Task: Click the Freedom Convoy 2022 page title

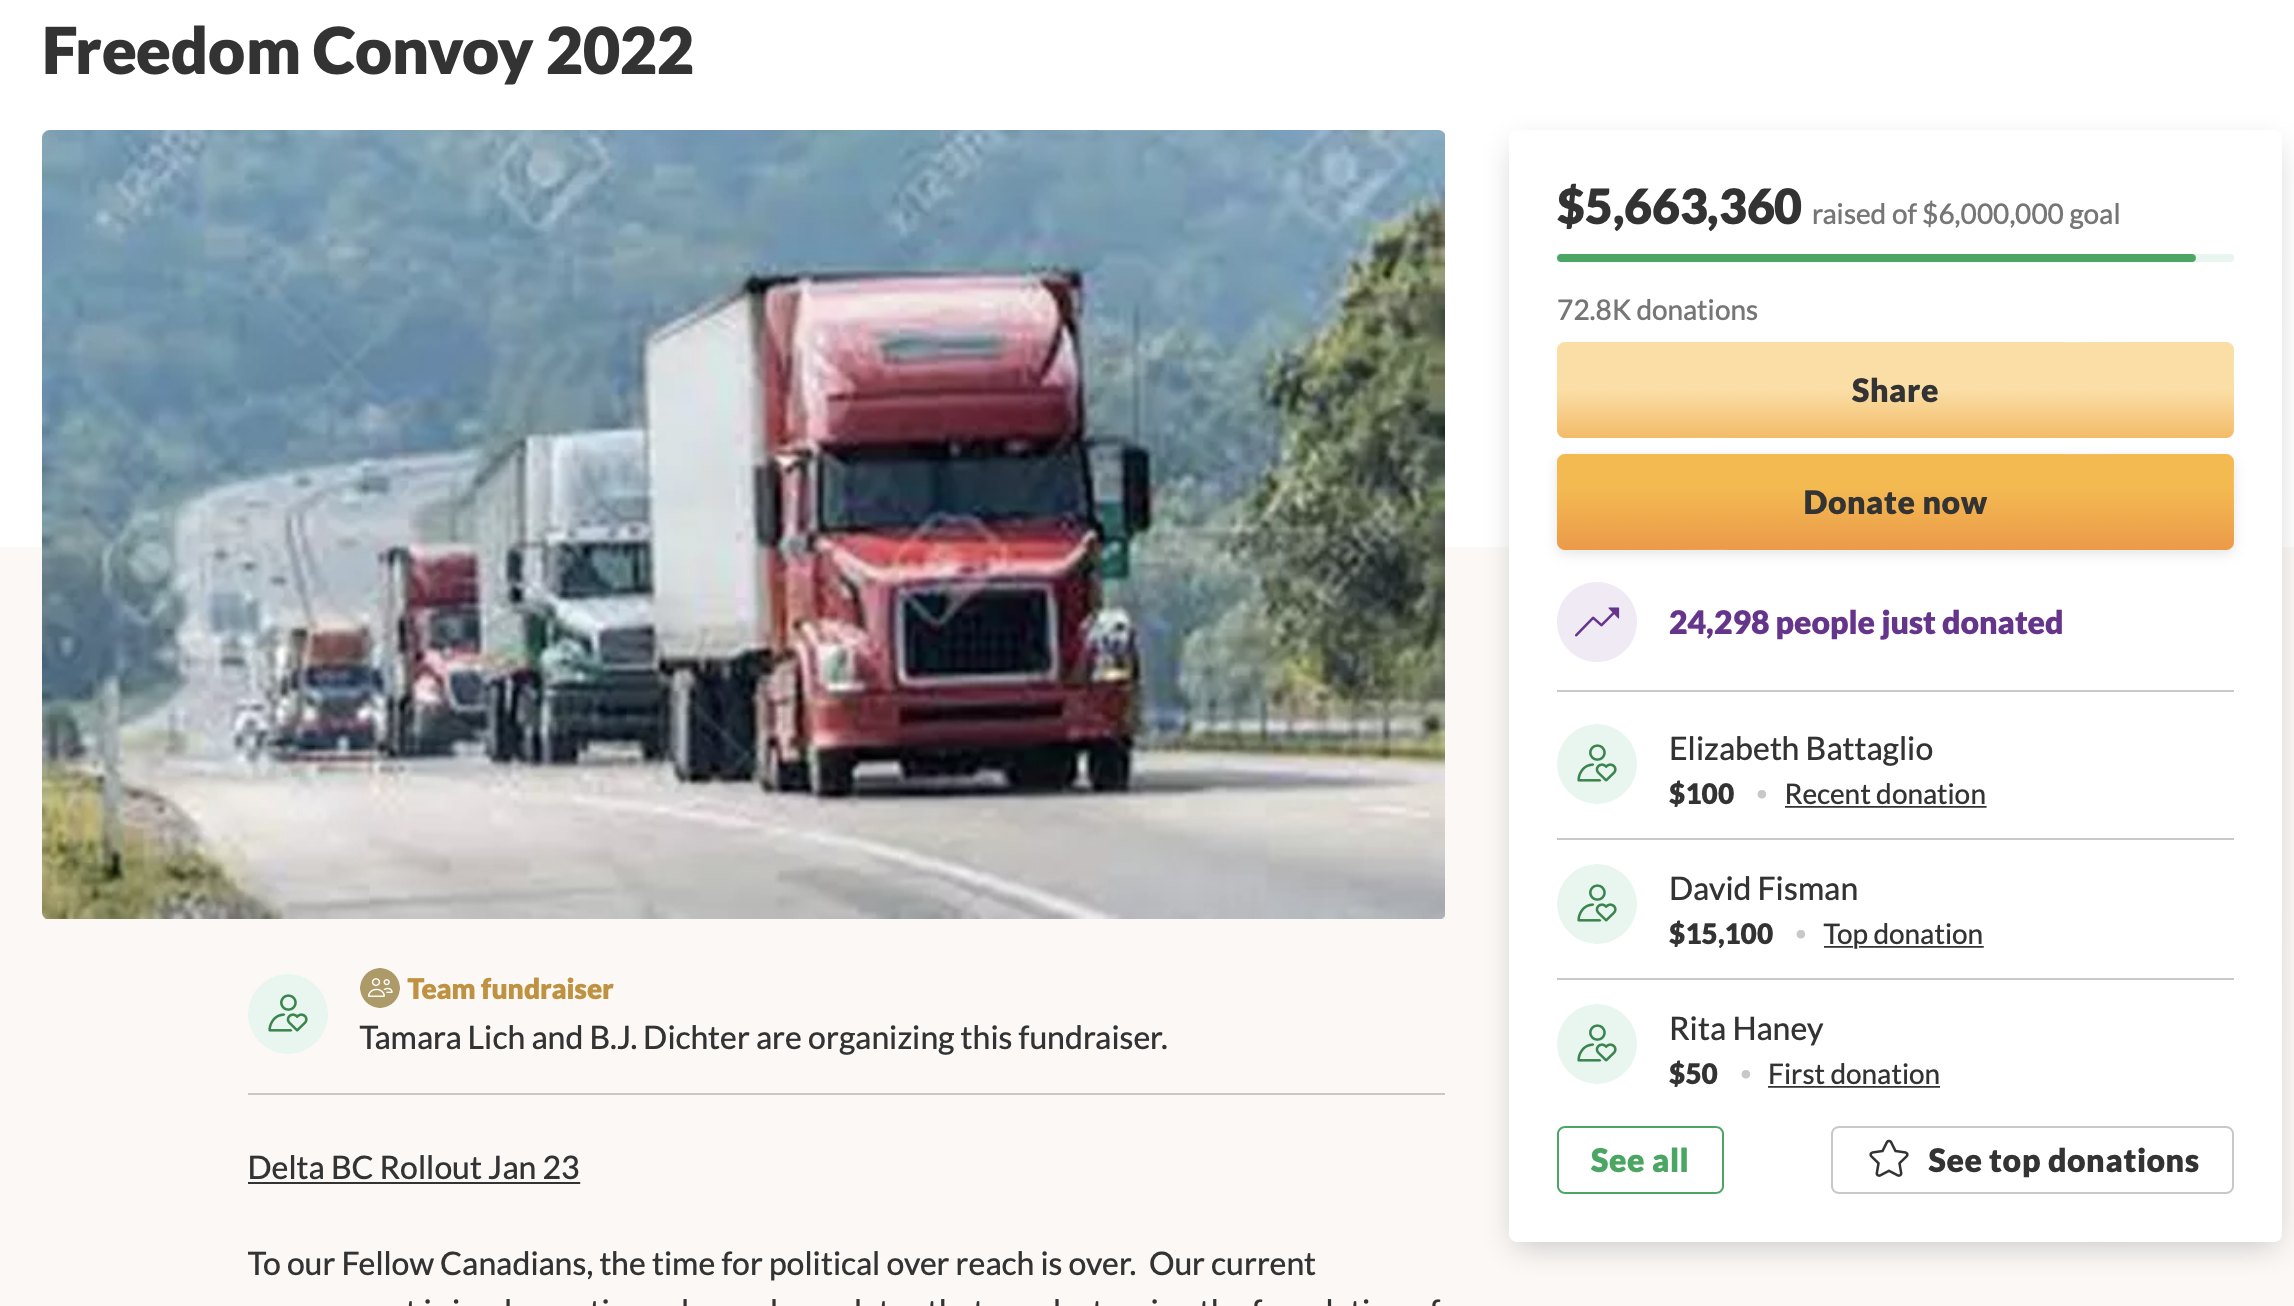Action: click(x=368, y=51)
